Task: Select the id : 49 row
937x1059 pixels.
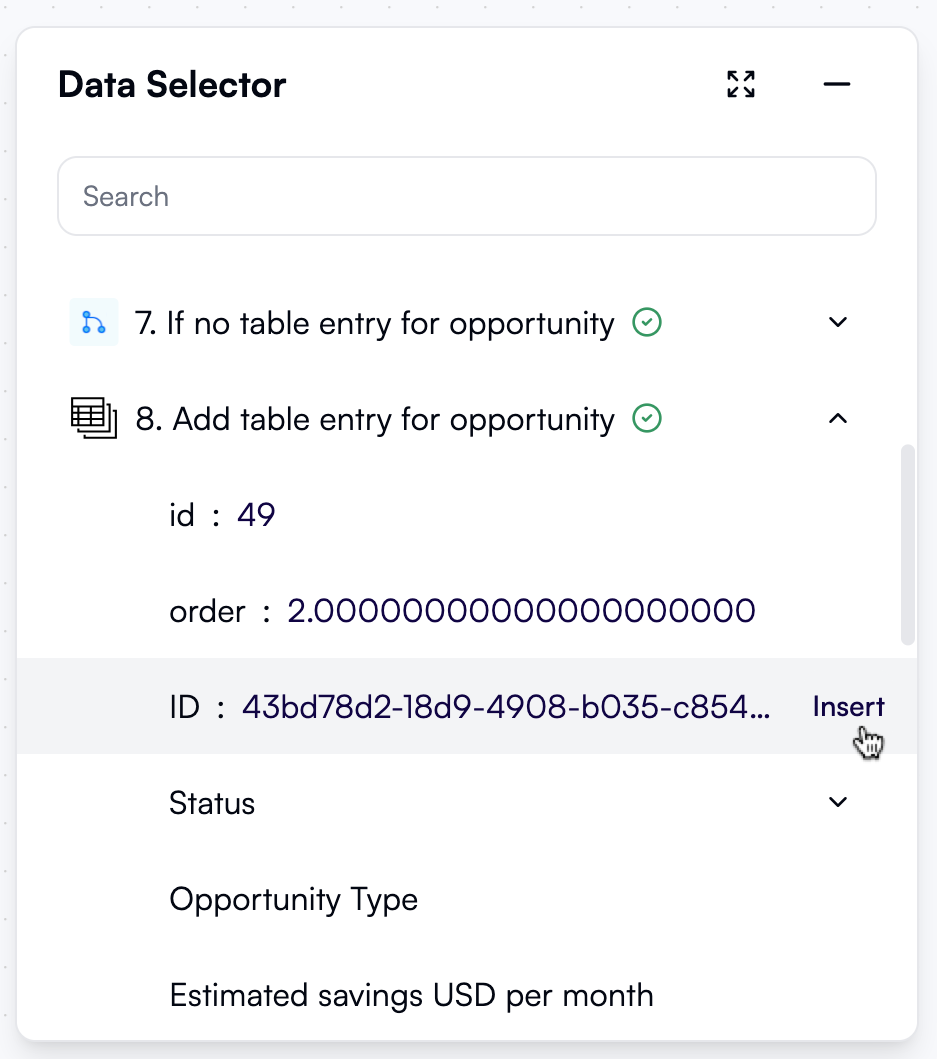Action: [222, 515]
